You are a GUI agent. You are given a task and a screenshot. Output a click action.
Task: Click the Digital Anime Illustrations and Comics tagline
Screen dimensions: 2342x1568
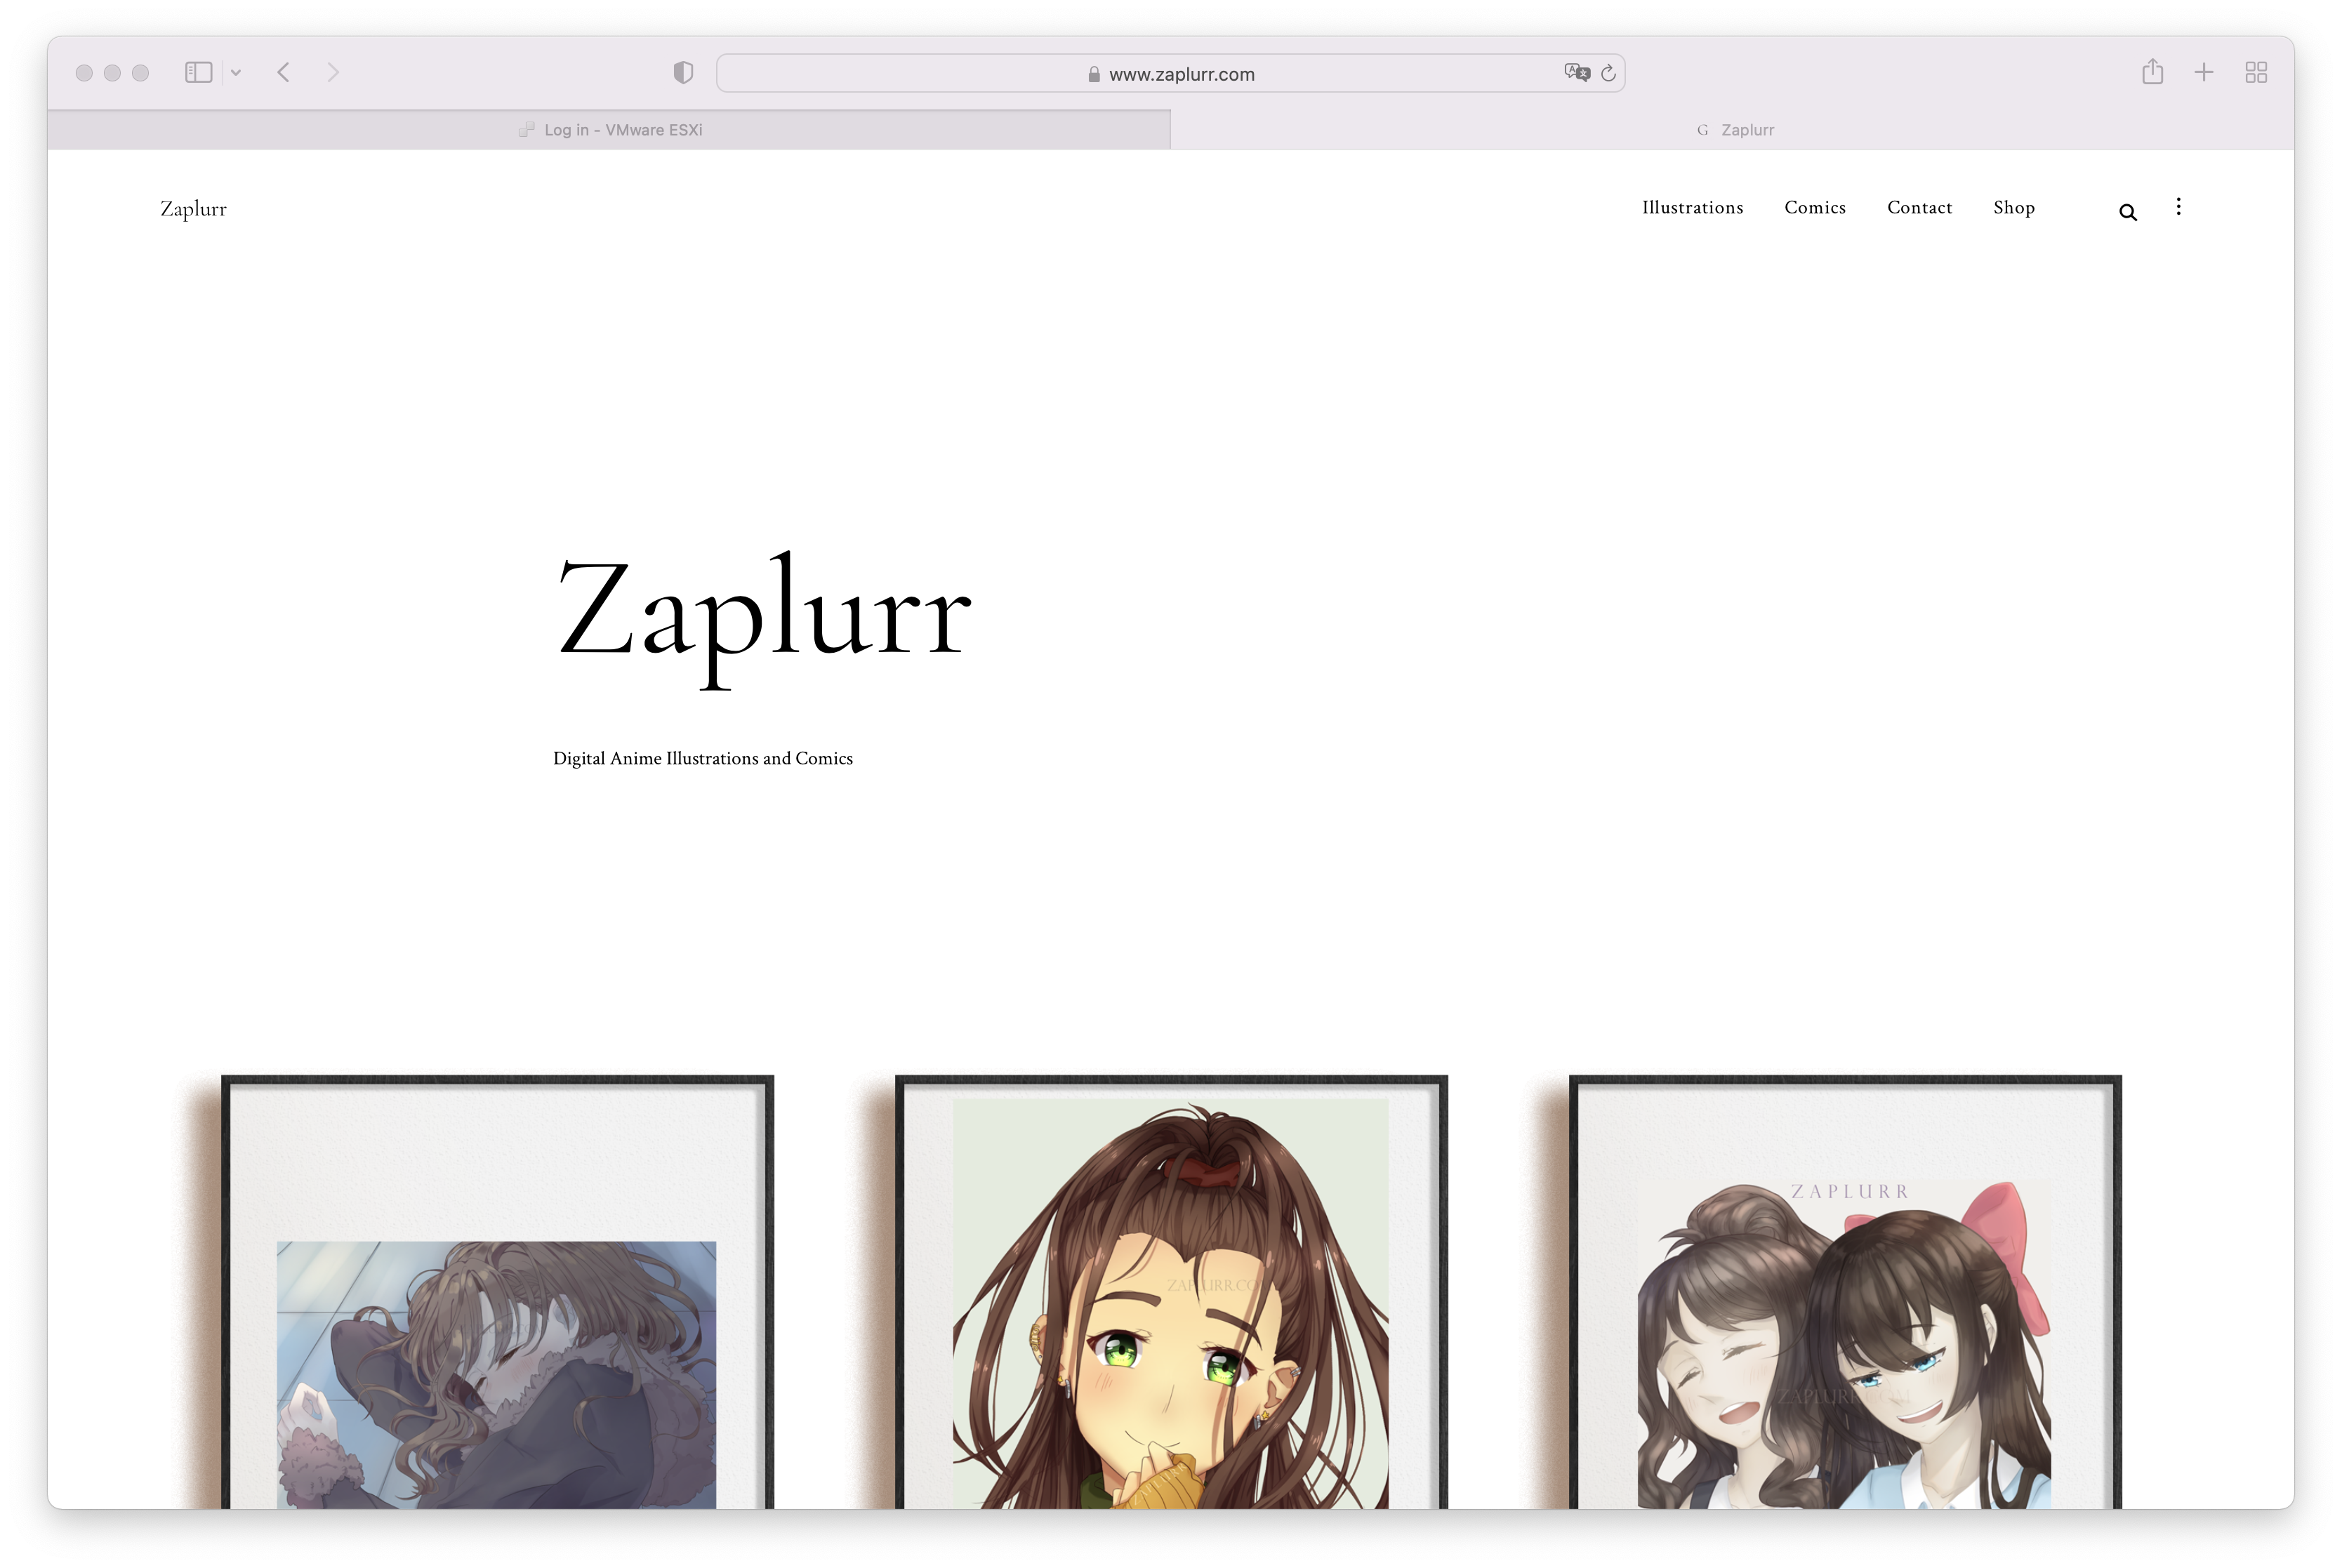coord(703,759)
